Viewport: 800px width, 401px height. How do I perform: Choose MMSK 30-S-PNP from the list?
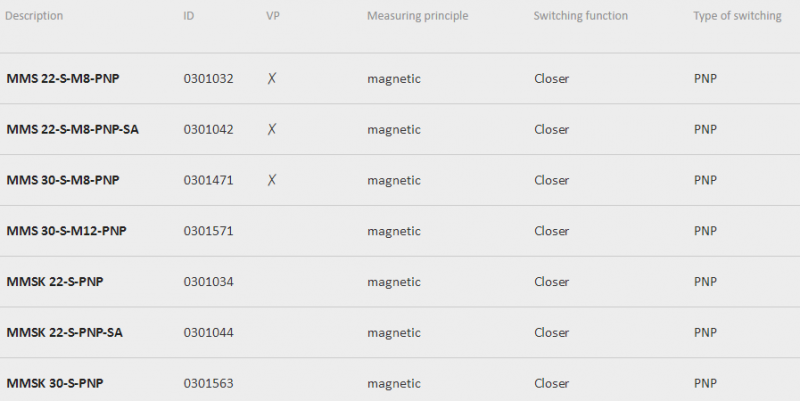click(55, 383)
